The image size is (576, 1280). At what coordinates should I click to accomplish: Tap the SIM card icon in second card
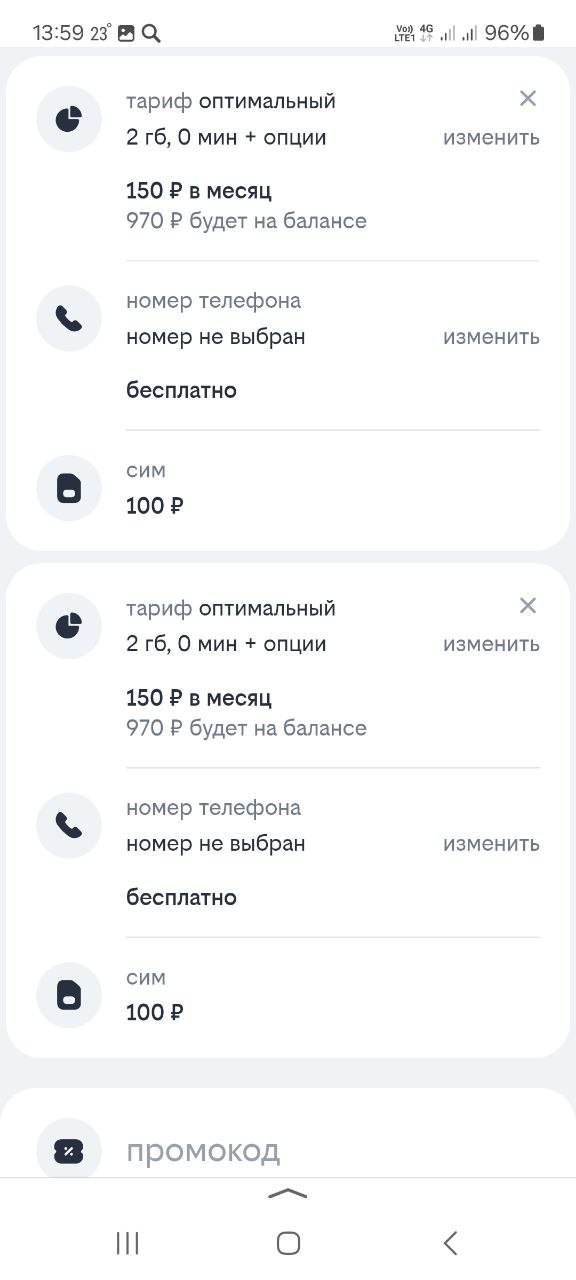pos(69,995)
